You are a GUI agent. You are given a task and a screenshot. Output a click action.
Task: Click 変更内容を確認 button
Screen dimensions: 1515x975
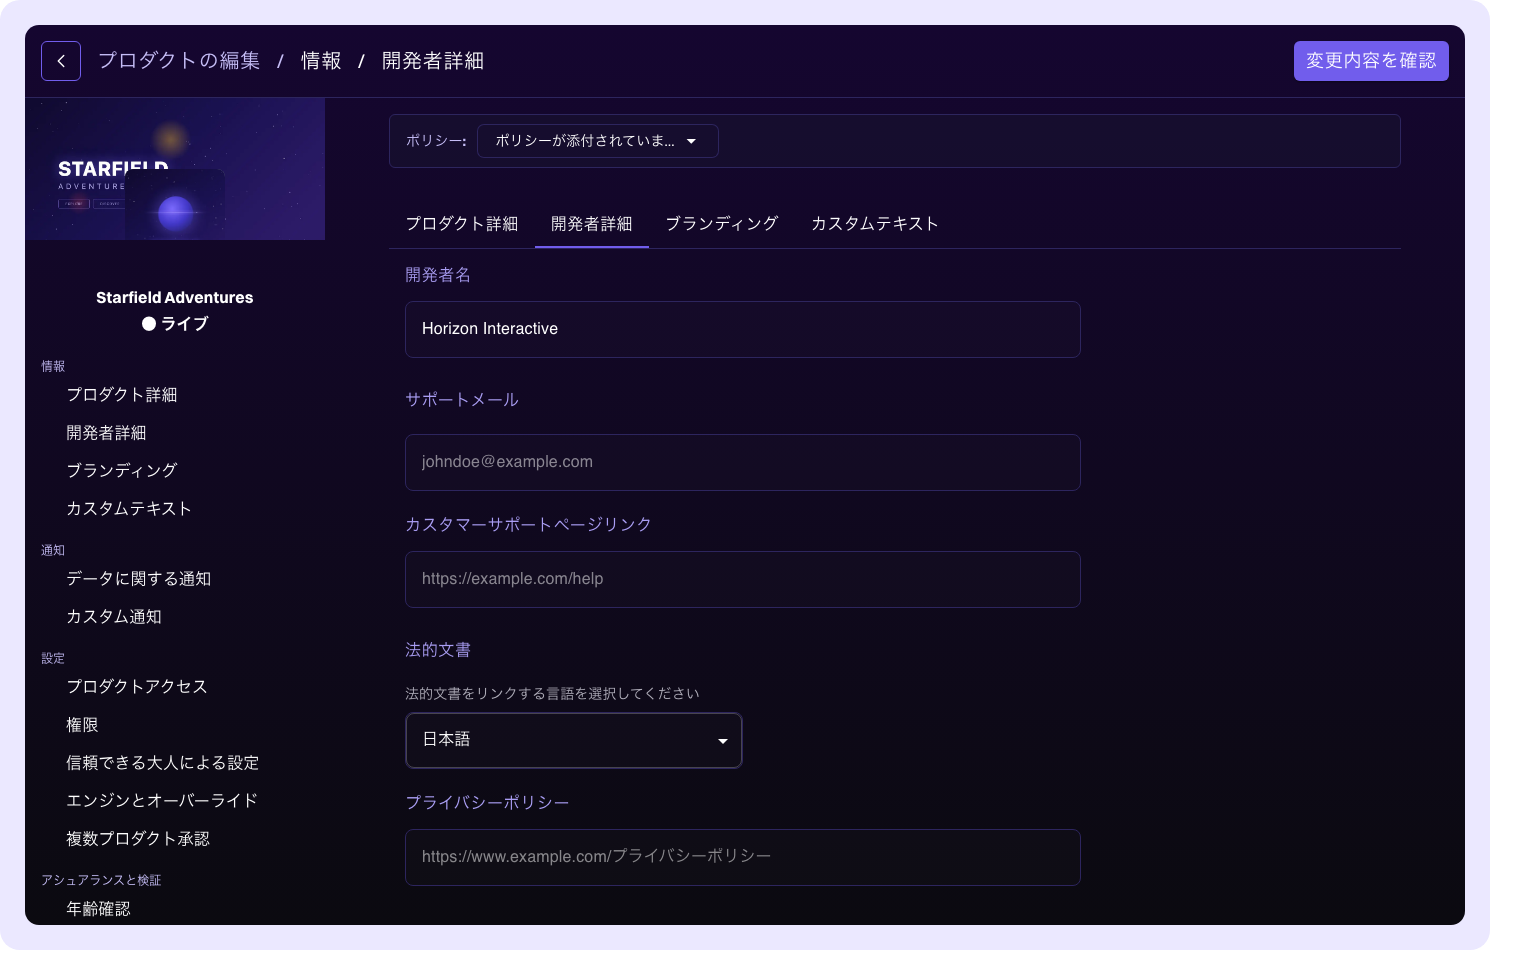tap(1371, 61)
